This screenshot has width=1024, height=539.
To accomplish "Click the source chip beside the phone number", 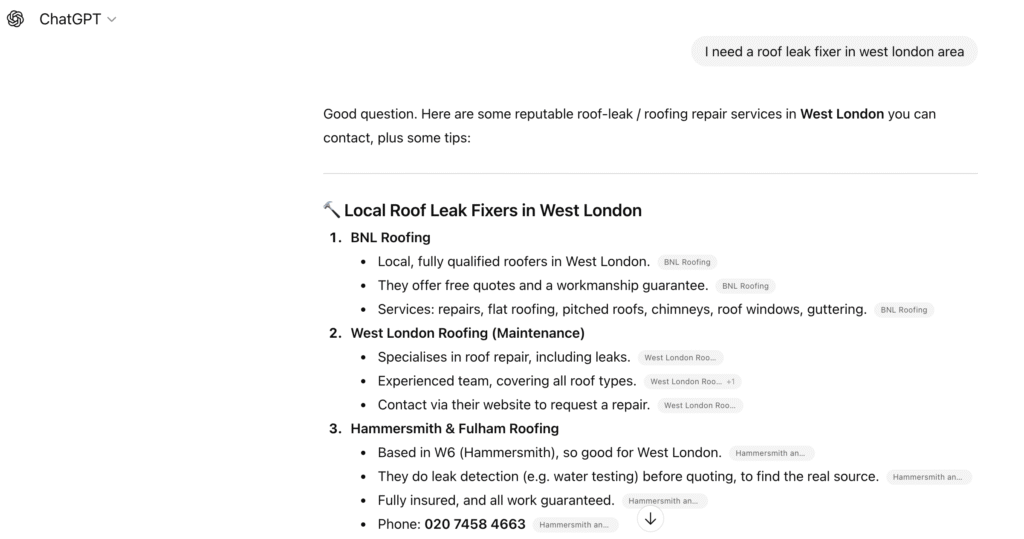I will [575, 524].
